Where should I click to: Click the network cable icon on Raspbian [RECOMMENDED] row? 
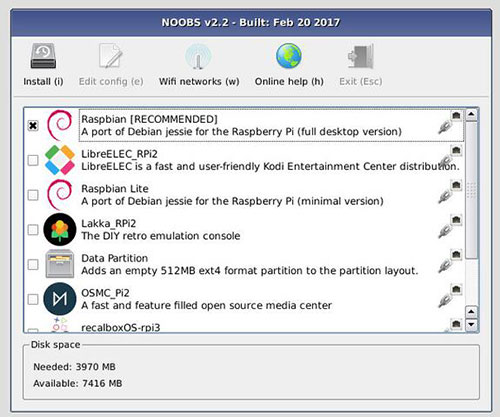[445, 127]
